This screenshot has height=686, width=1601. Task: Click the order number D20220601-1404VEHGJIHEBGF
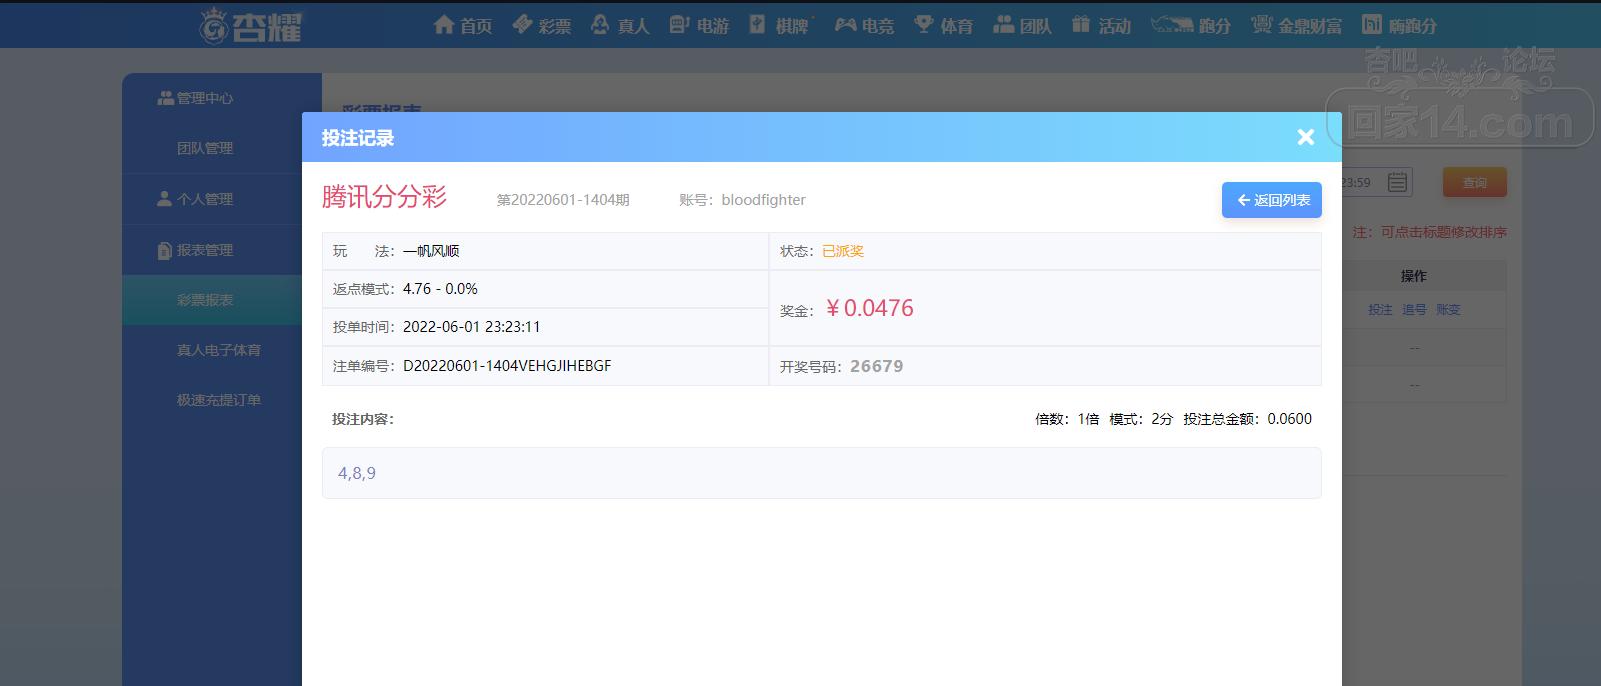point(507,366)
